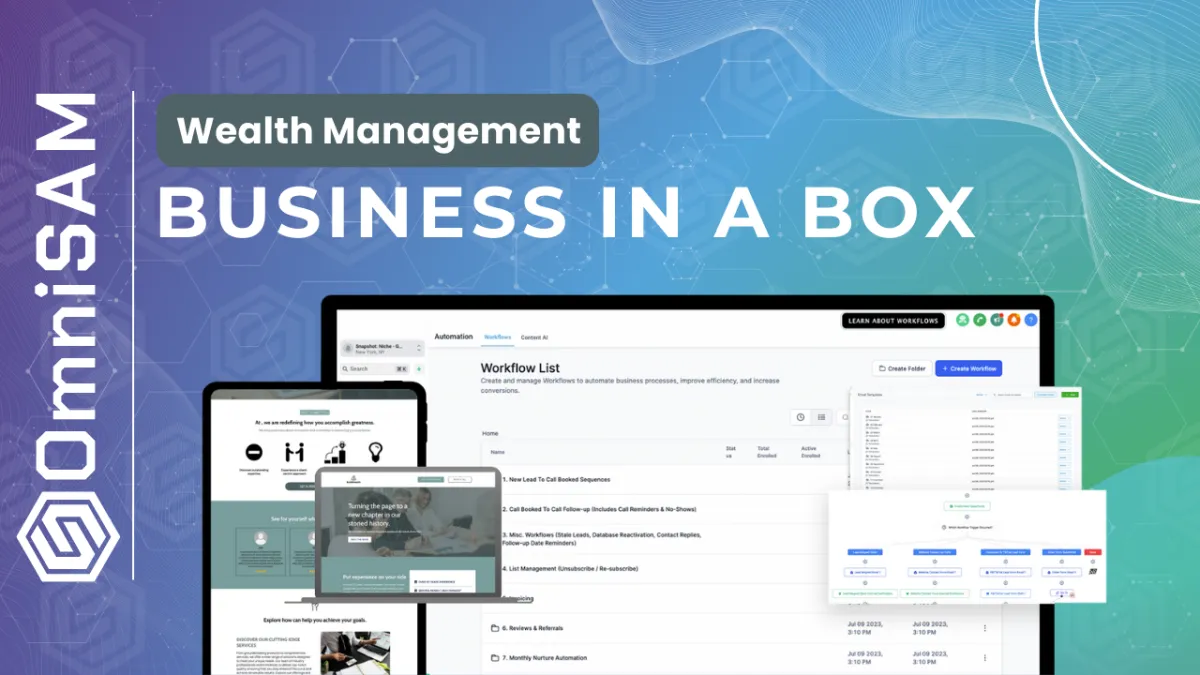Click the Home breadcrumb
Viewport: 1200px width, 675px height.
[490, 434]
